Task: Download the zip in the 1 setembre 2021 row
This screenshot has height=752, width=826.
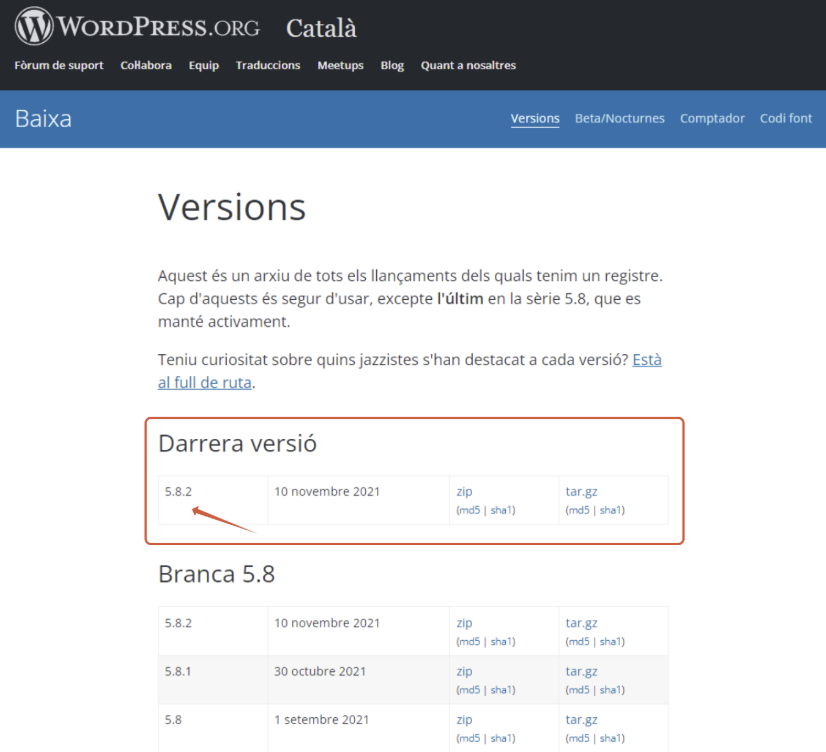Action: [464, 720]
